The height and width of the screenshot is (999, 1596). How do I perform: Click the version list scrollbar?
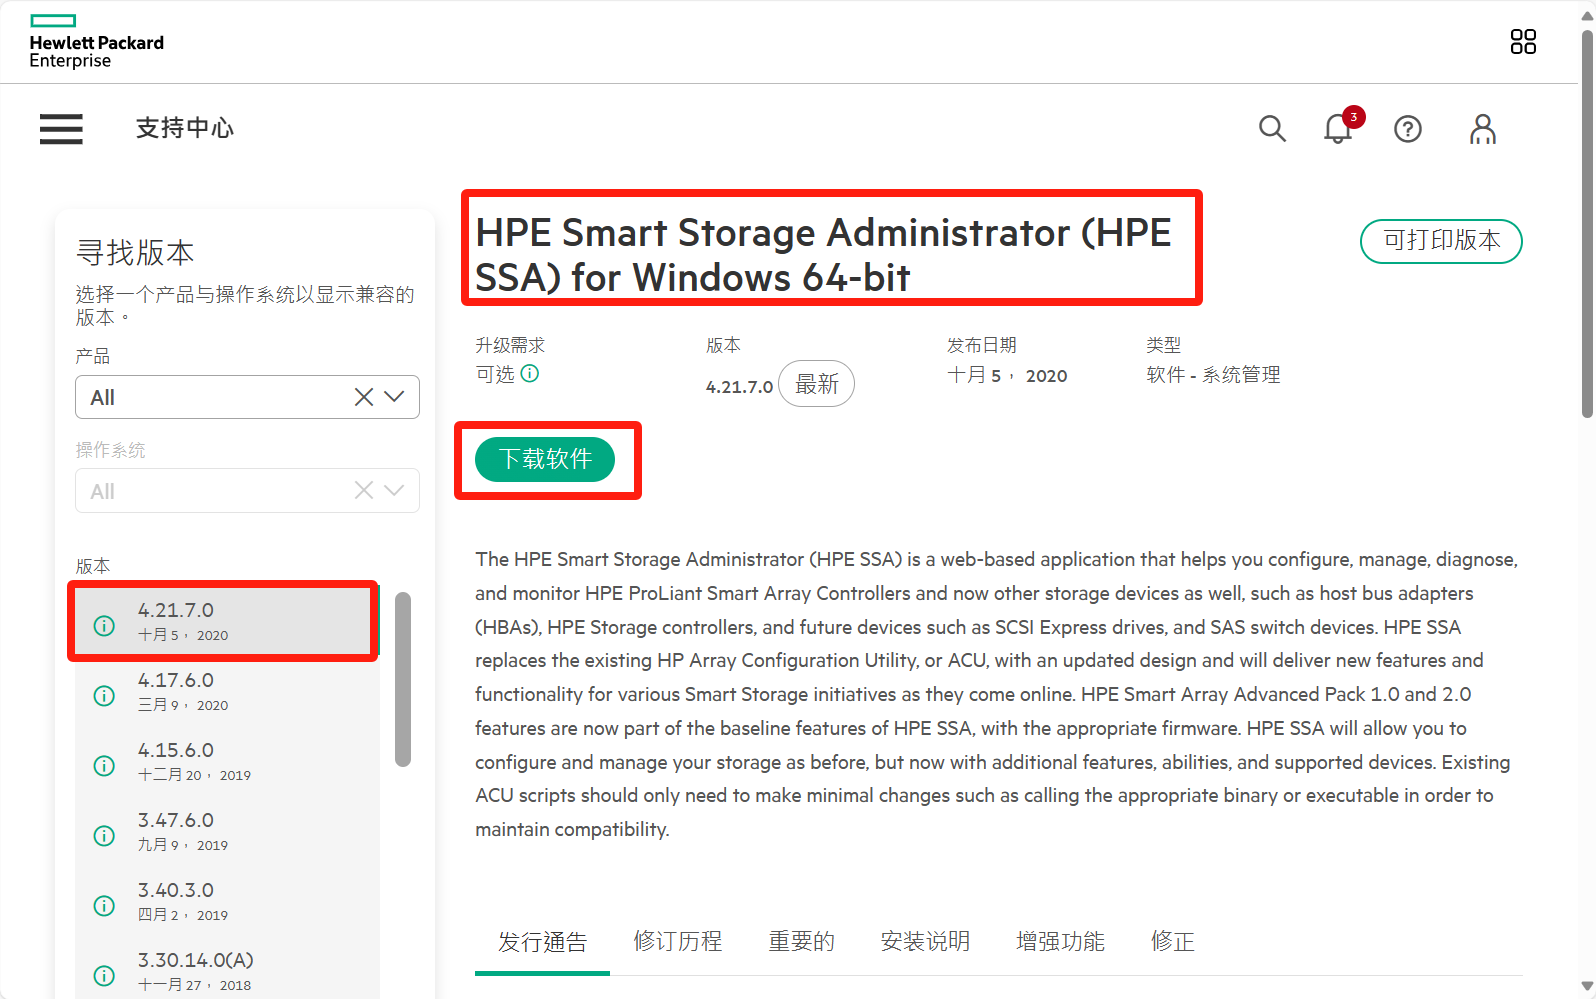(403, 680)
